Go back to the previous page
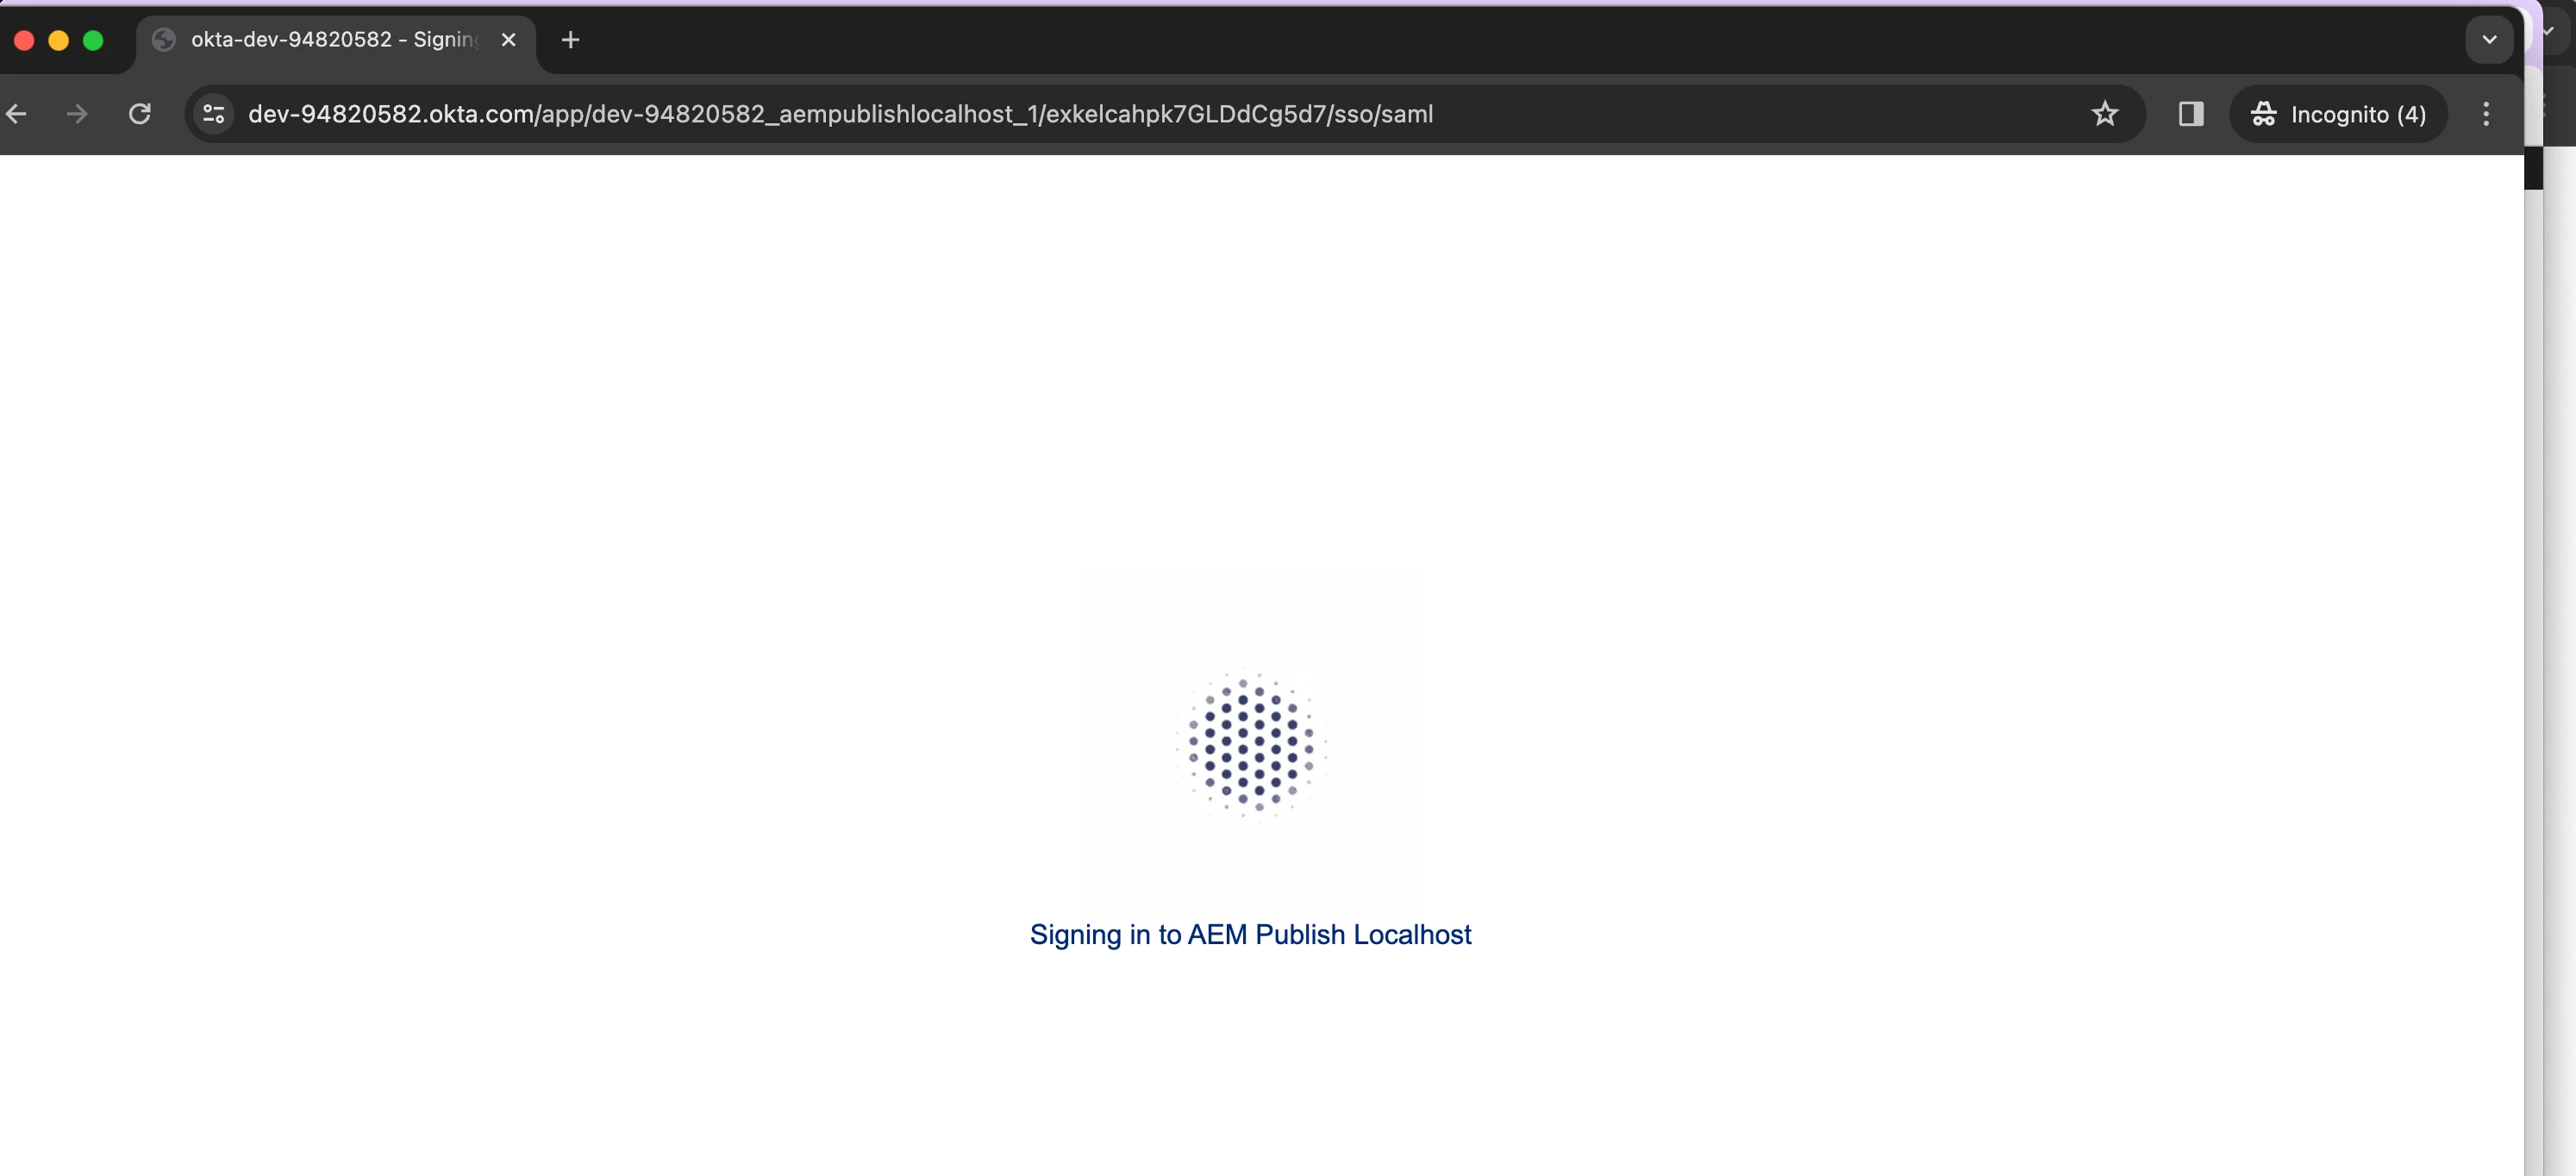 (x=16, y=114)
